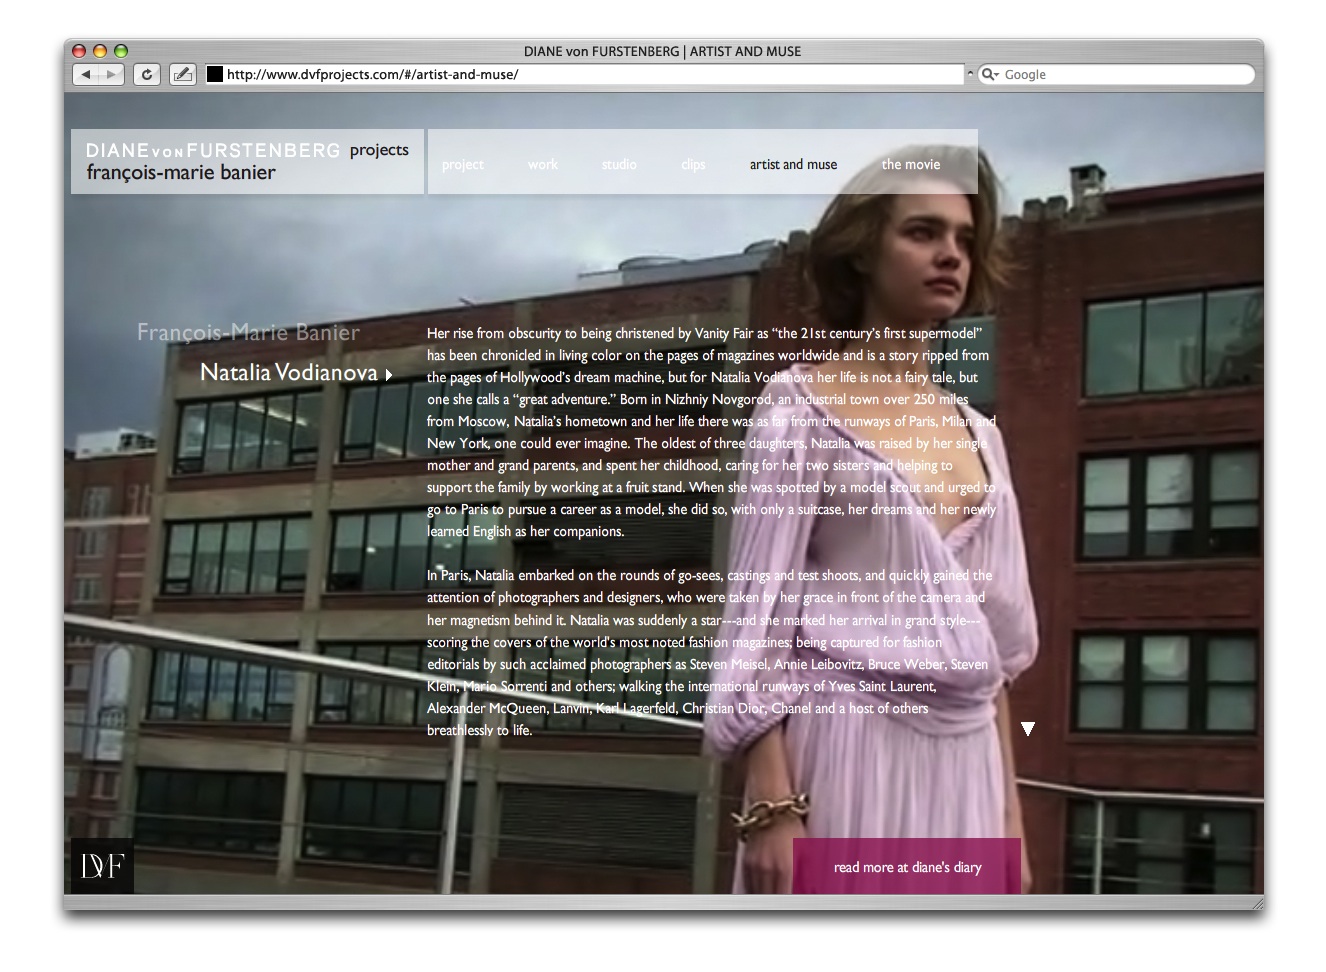Click the black site favicon in address bar
1326x972 pixels.
215,74
